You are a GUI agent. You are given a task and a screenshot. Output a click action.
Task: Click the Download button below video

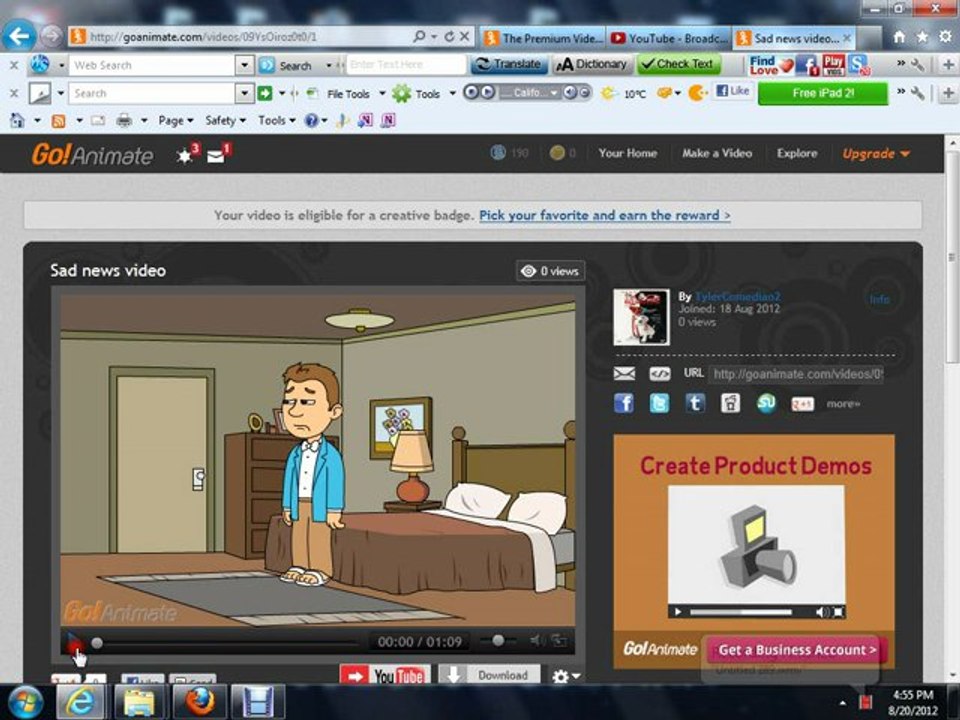tap(489, 675)
